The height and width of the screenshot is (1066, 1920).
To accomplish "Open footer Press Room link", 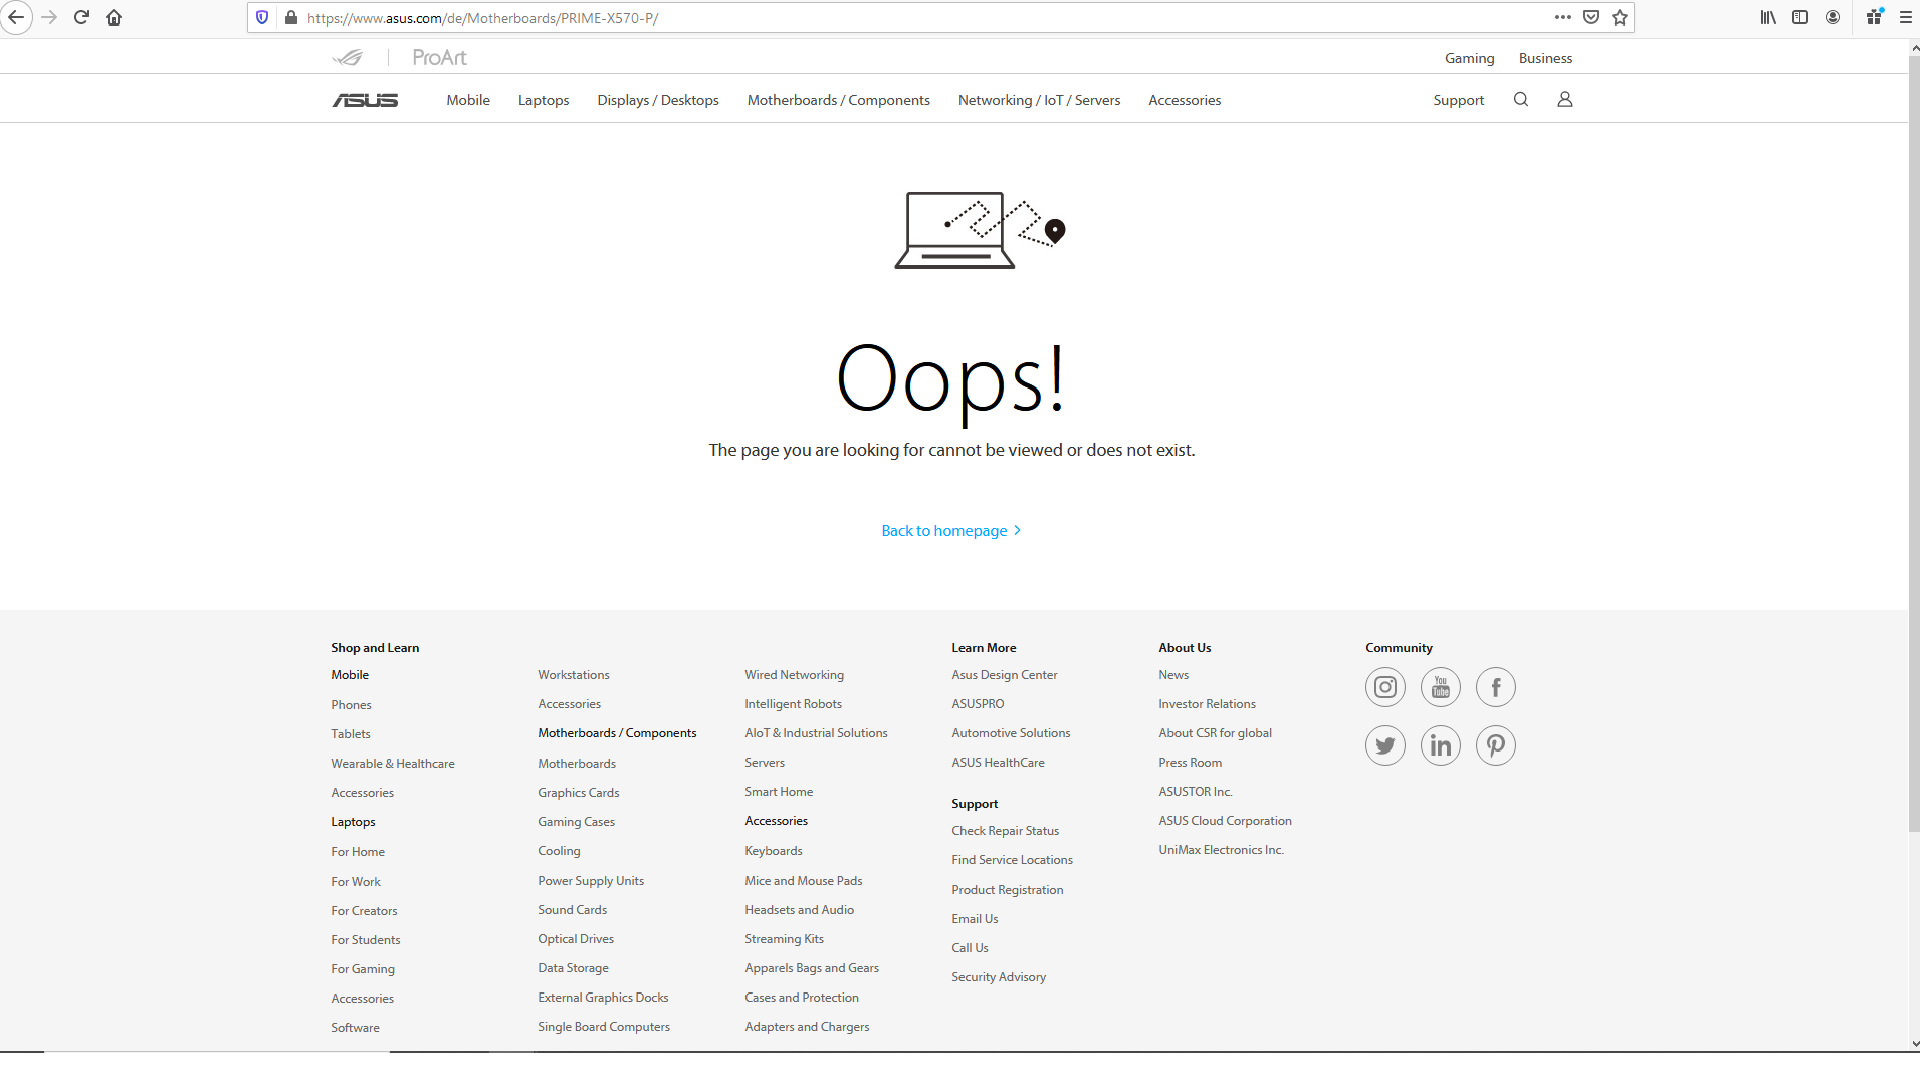I will click(1190, 762).
